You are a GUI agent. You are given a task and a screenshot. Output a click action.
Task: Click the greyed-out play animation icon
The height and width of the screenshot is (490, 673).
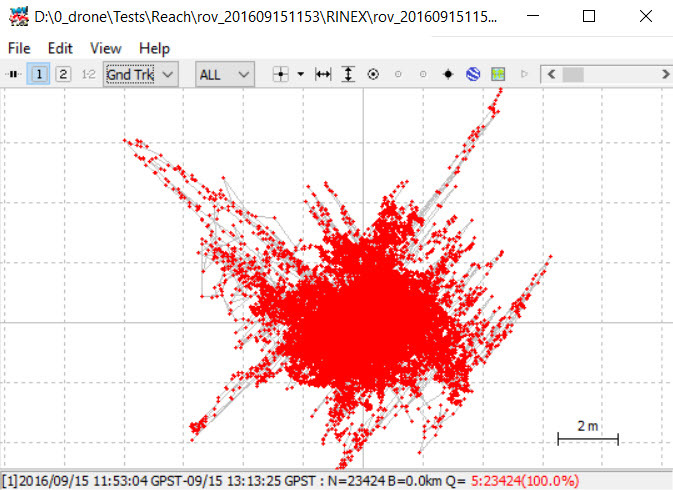point(524,74)
